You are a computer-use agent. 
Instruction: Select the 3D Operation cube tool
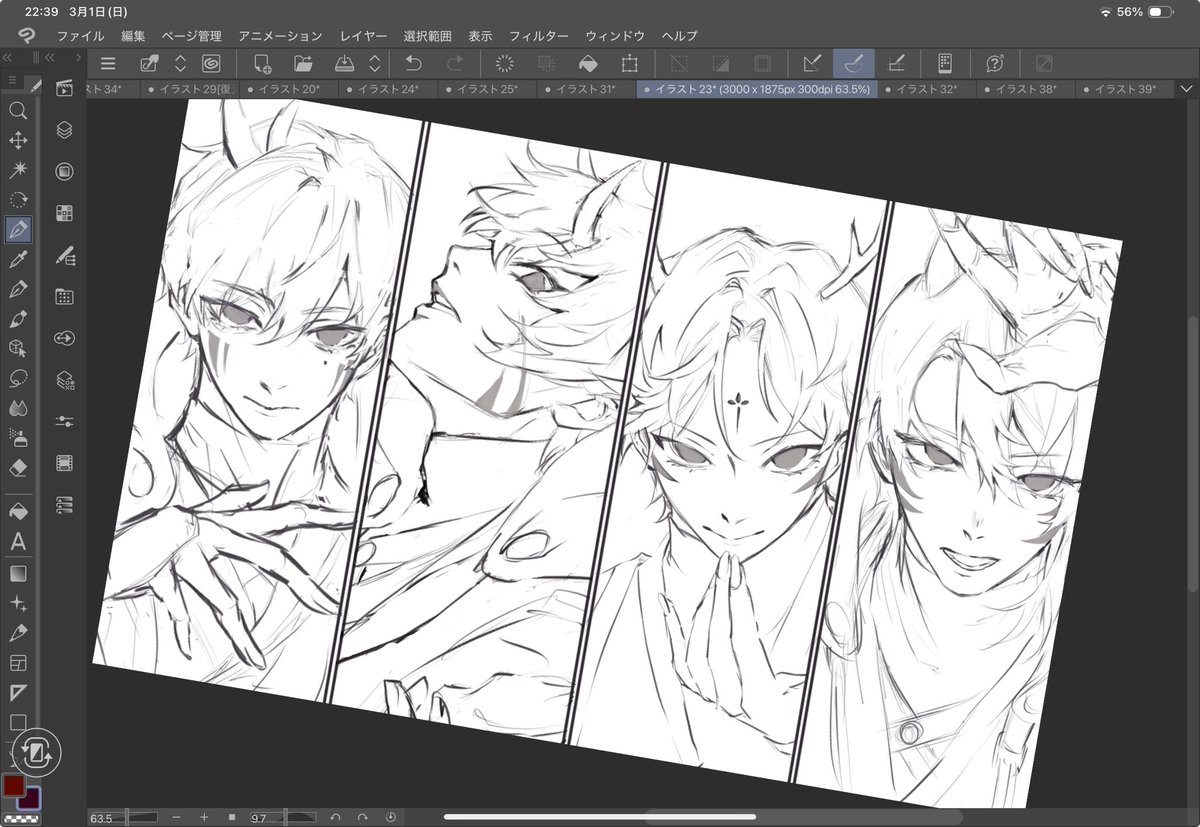click(x=18, y=348)
